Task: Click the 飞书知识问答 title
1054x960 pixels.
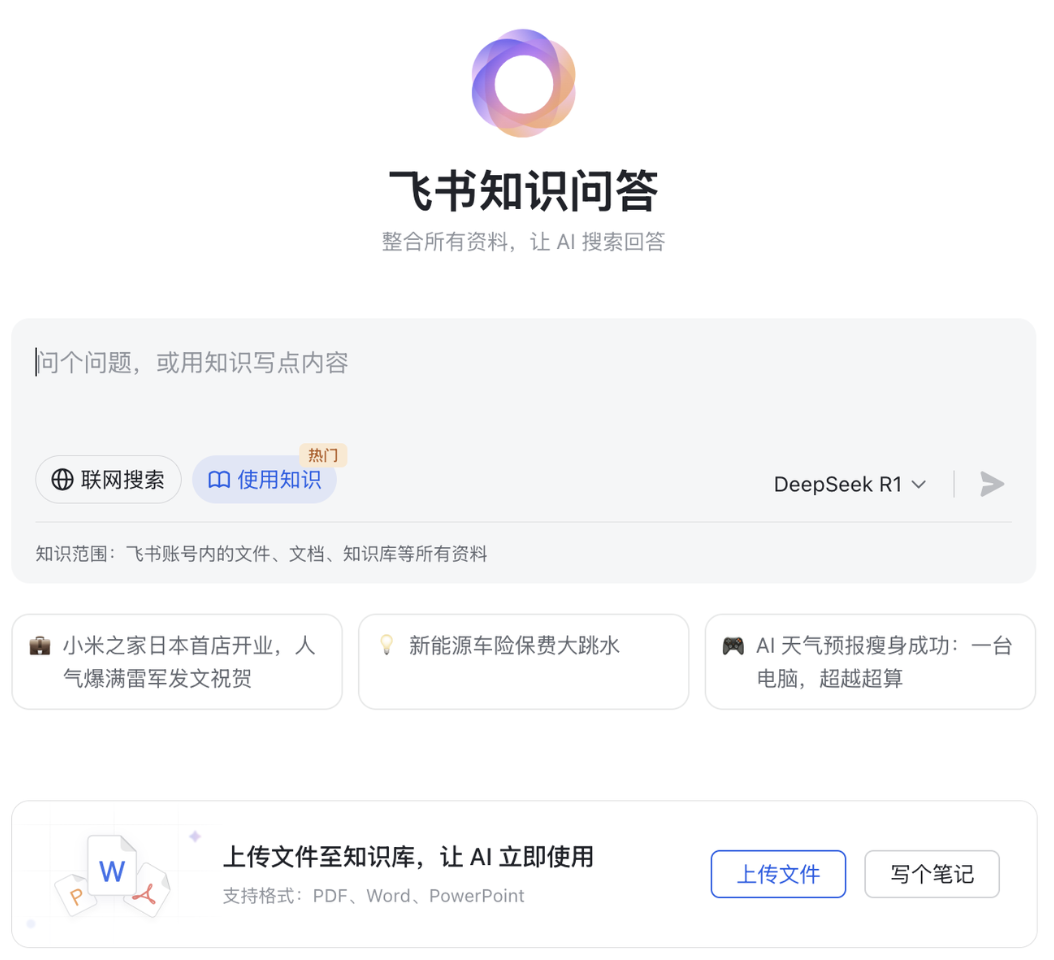Action: [x=524, y=191]
